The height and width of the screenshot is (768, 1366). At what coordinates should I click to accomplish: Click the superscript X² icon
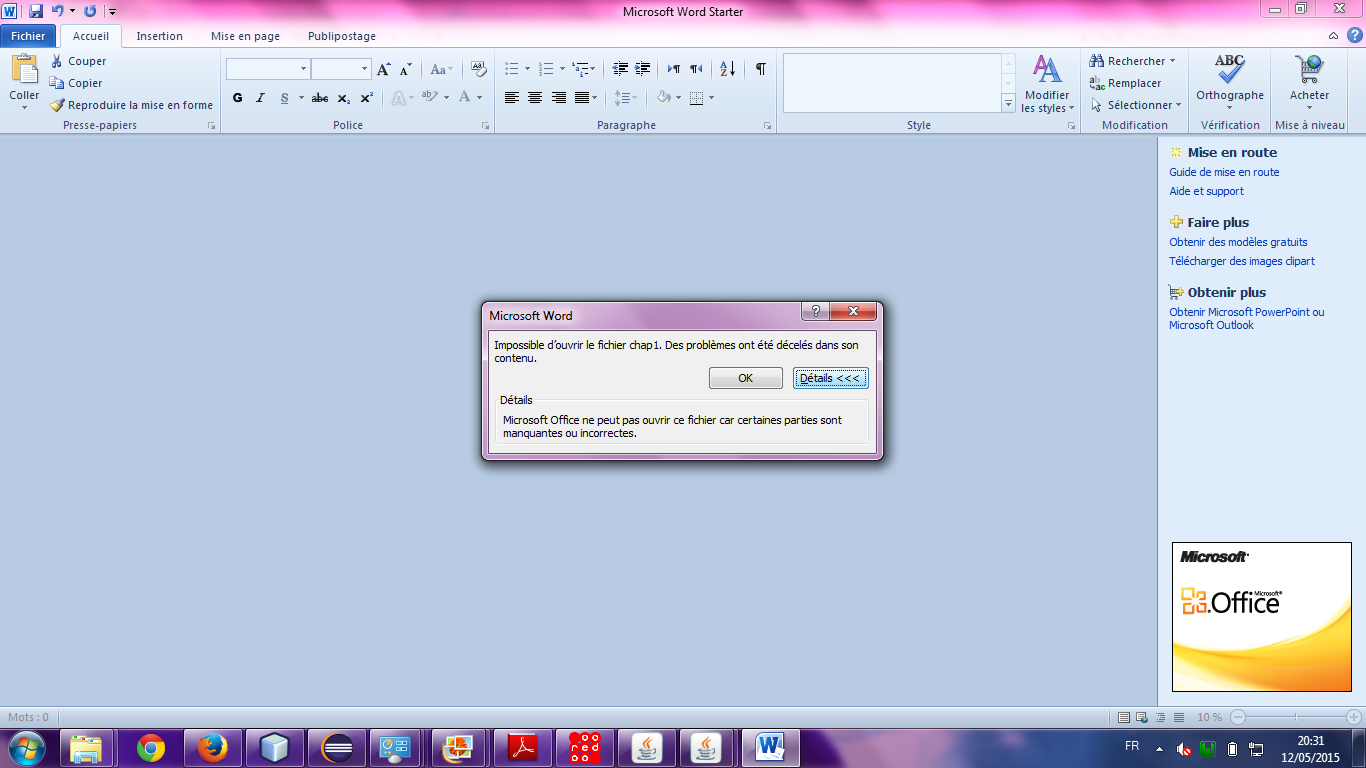366,98
